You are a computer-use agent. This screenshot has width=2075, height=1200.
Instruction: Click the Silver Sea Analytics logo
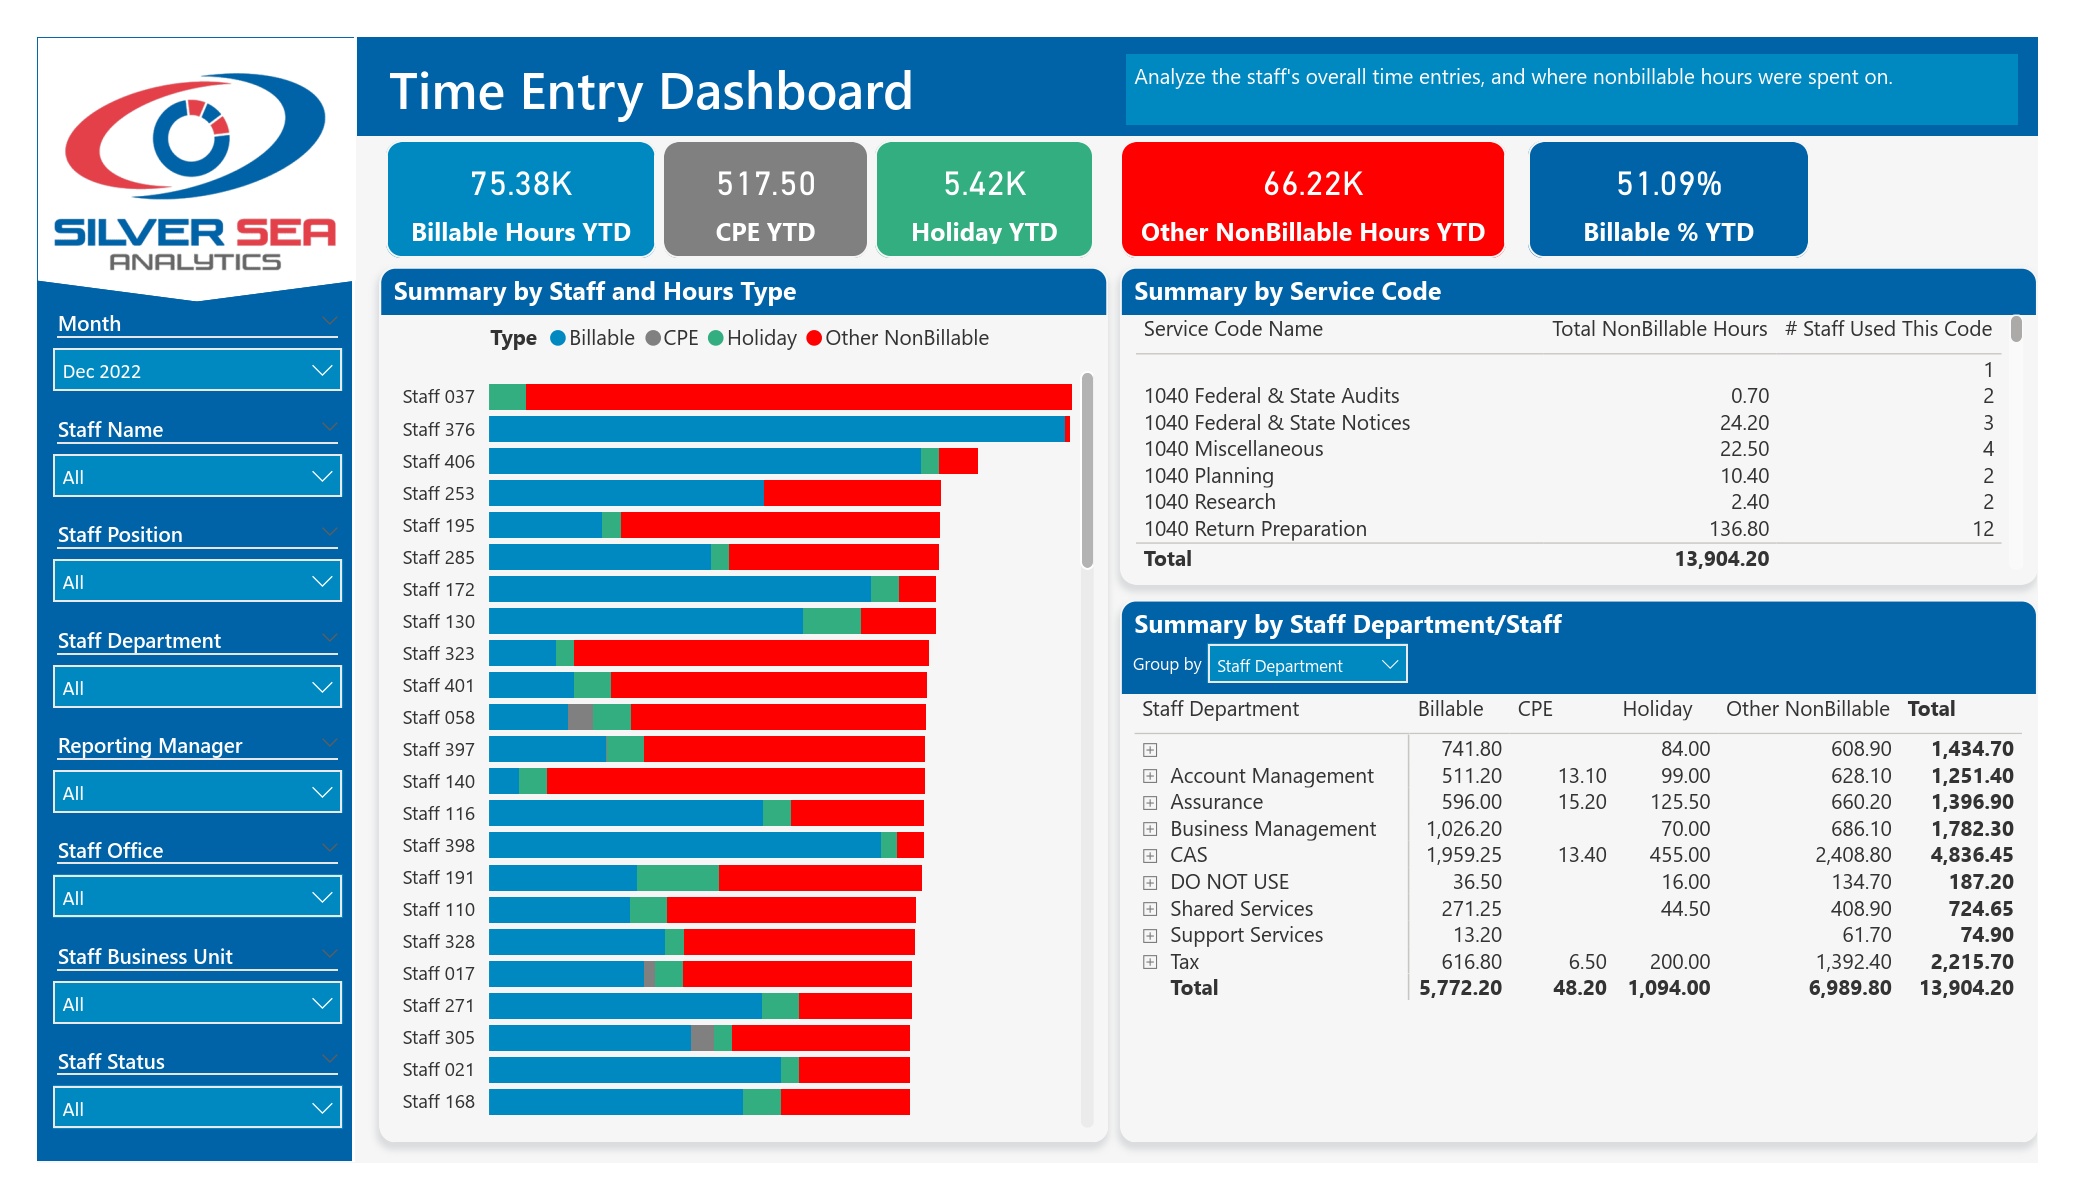195,170
